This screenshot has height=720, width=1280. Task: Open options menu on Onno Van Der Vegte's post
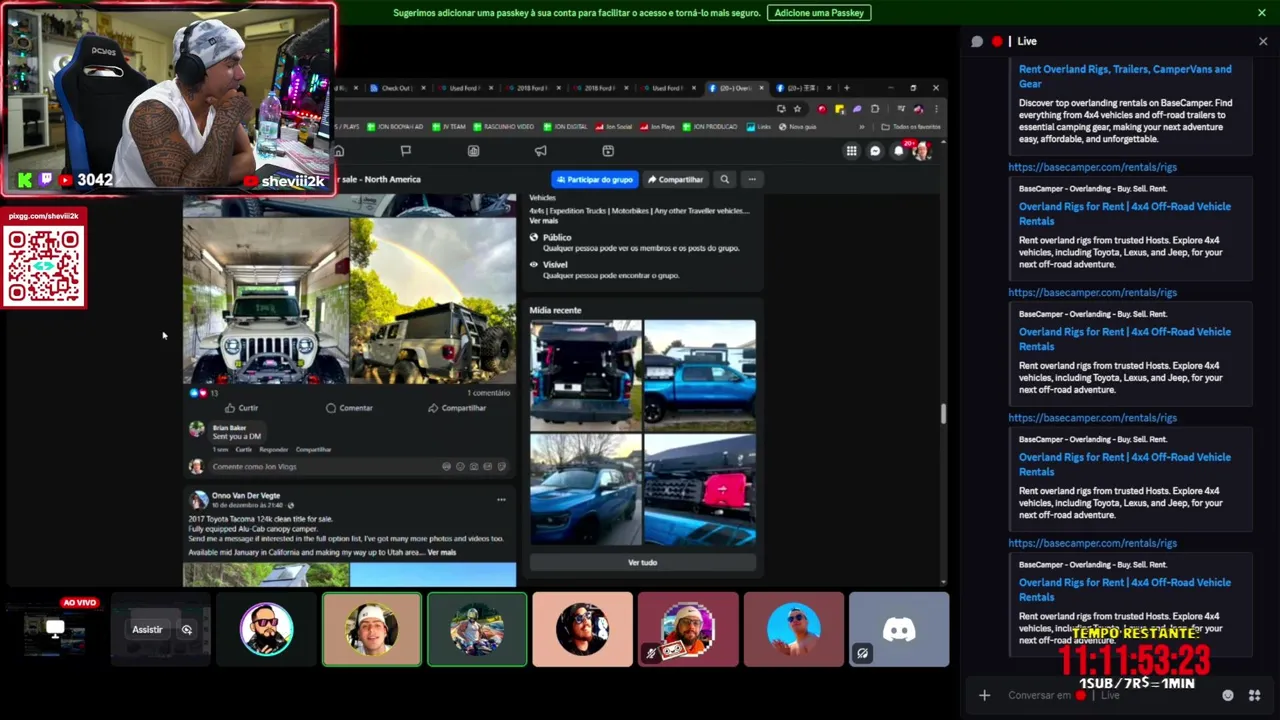click(501, 499)
